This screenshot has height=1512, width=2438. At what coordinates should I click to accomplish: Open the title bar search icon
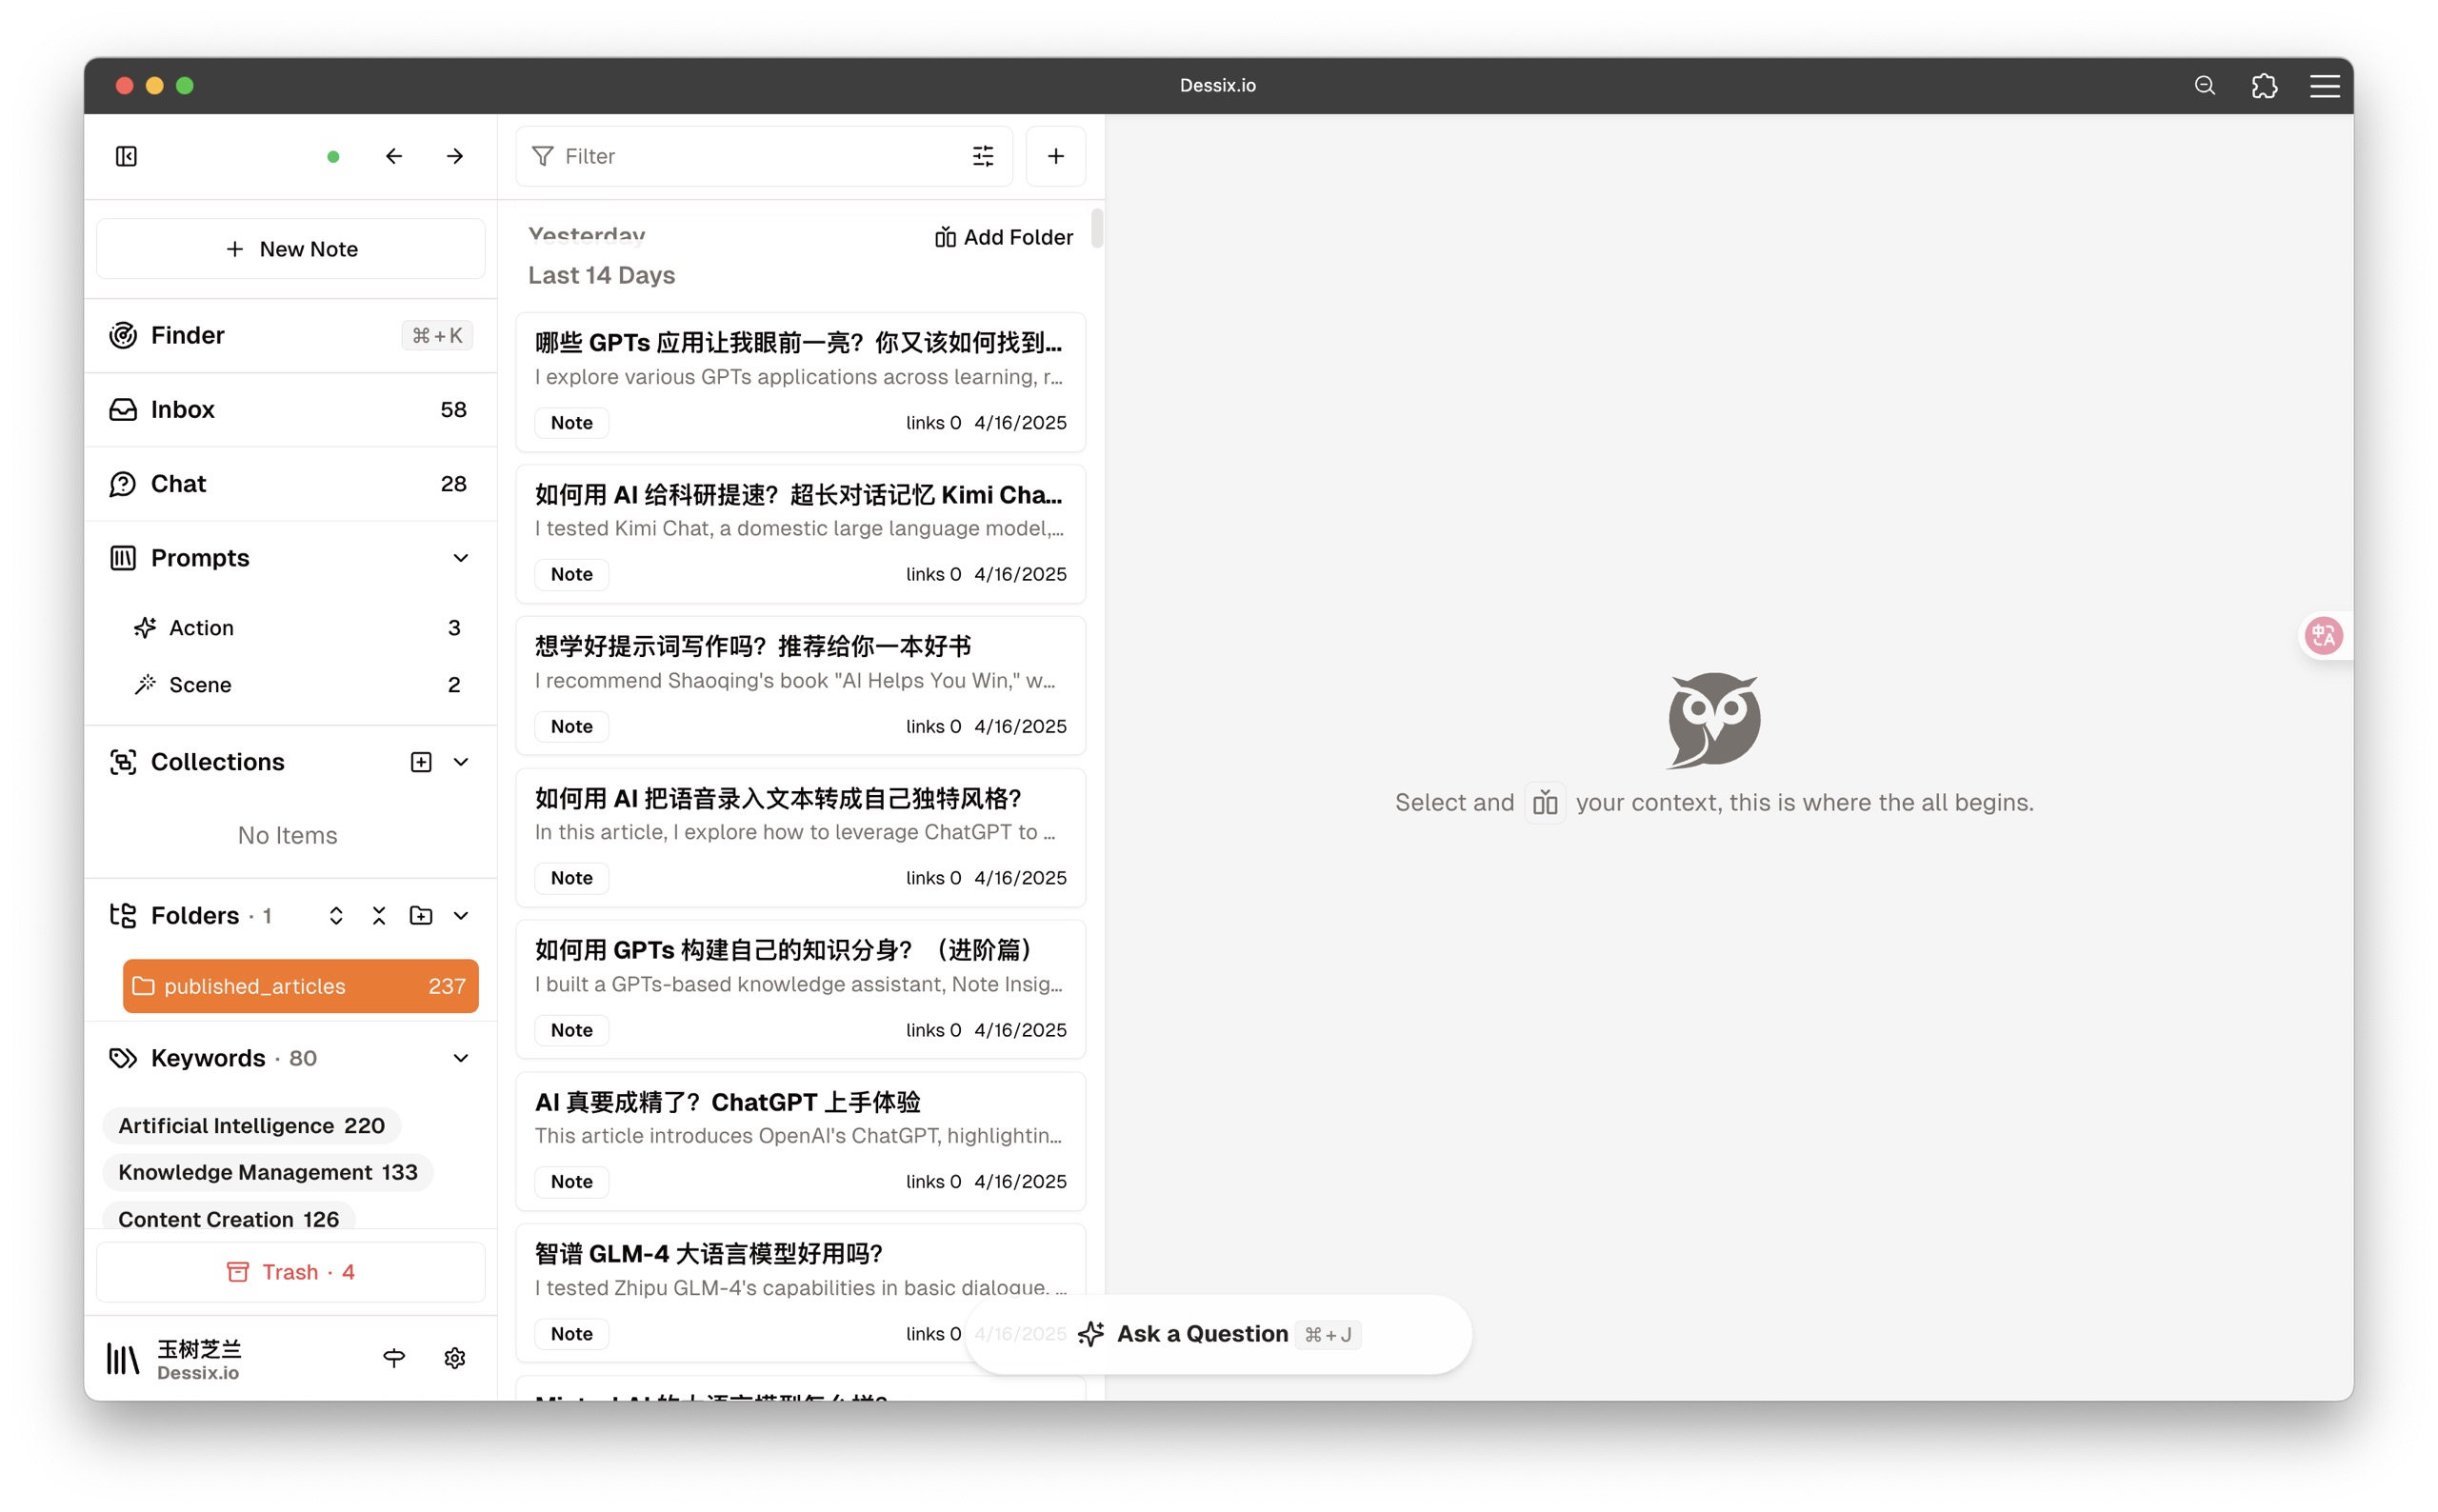click(x=2204, y=86)
